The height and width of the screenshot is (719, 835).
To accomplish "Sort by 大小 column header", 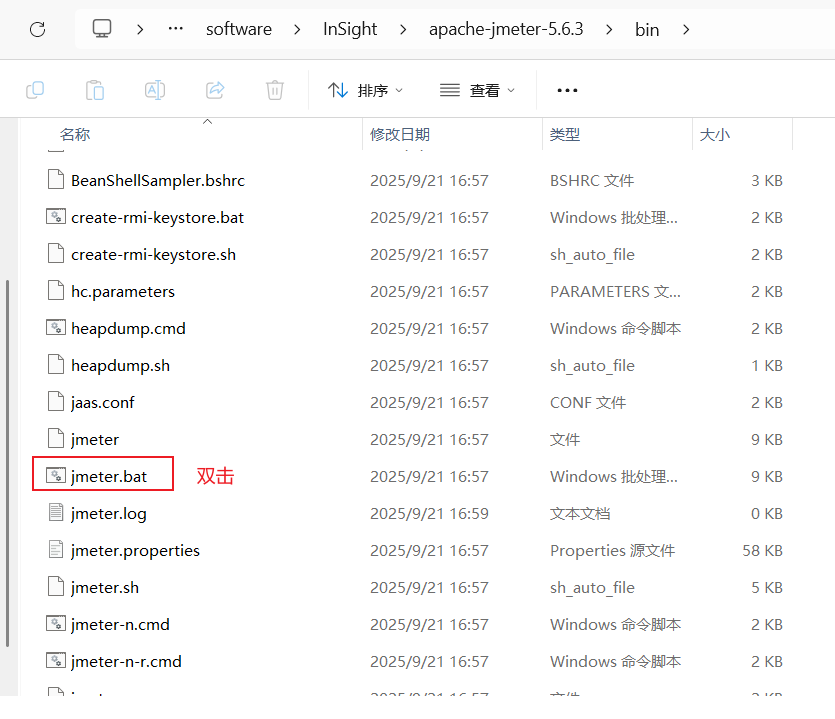I will (x=715, y=134).
